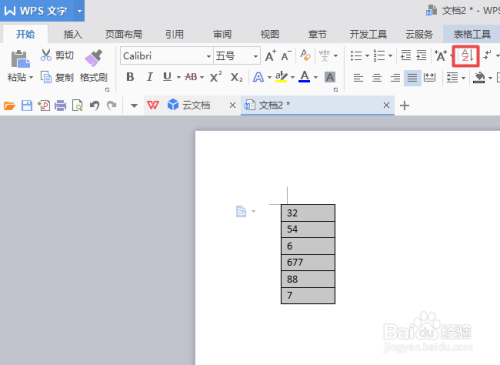Screen dimensions: 500x365
Task: Switch to the 开始 (Home) tab
Action: coord(26,34)
